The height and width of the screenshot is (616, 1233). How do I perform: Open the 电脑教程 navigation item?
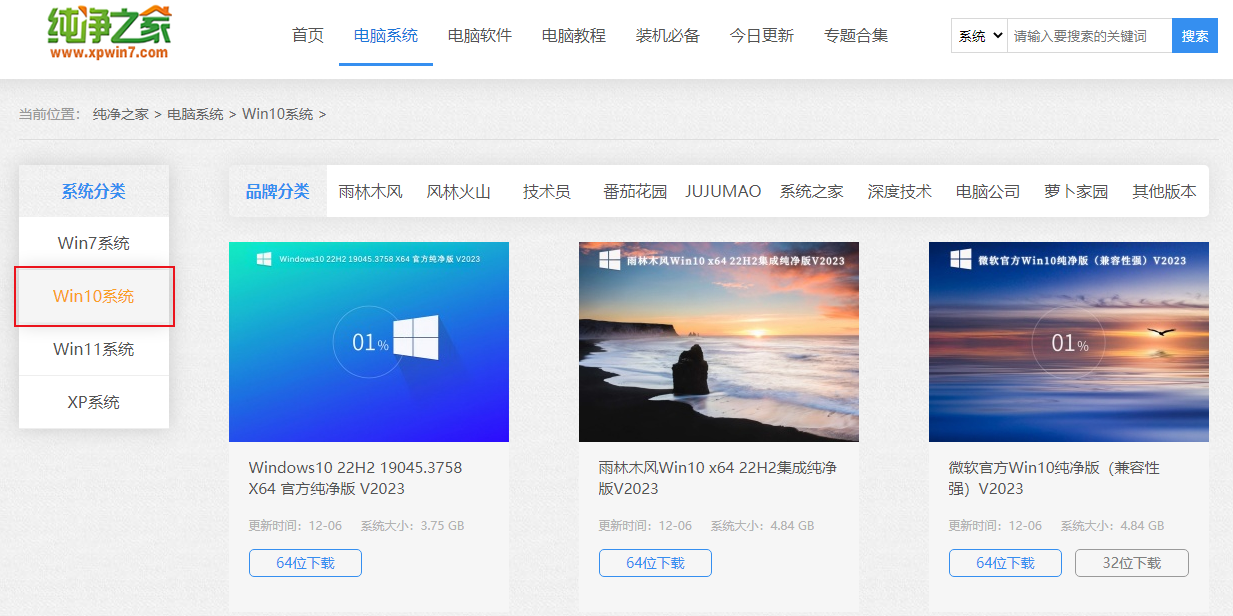573,34
